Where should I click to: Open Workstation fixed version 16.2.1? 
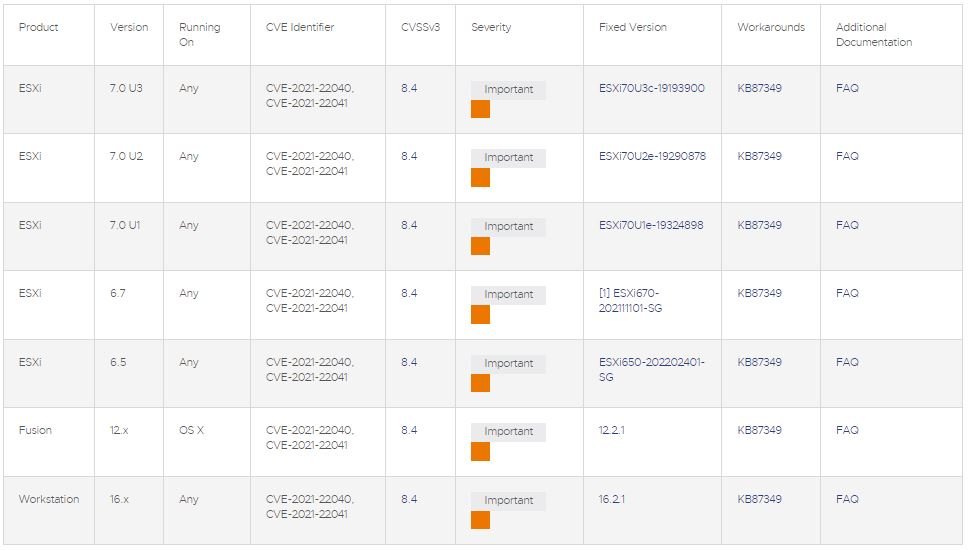pyautogui.click(x=611, y=499)
